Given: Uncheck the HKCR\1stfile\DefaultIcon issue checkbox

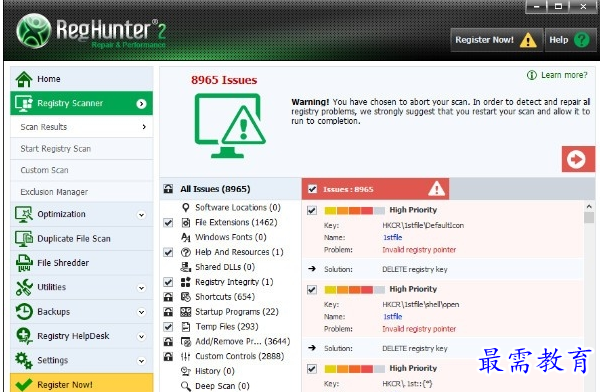Looking at the screenshot, I should click(x=312, y=211).
